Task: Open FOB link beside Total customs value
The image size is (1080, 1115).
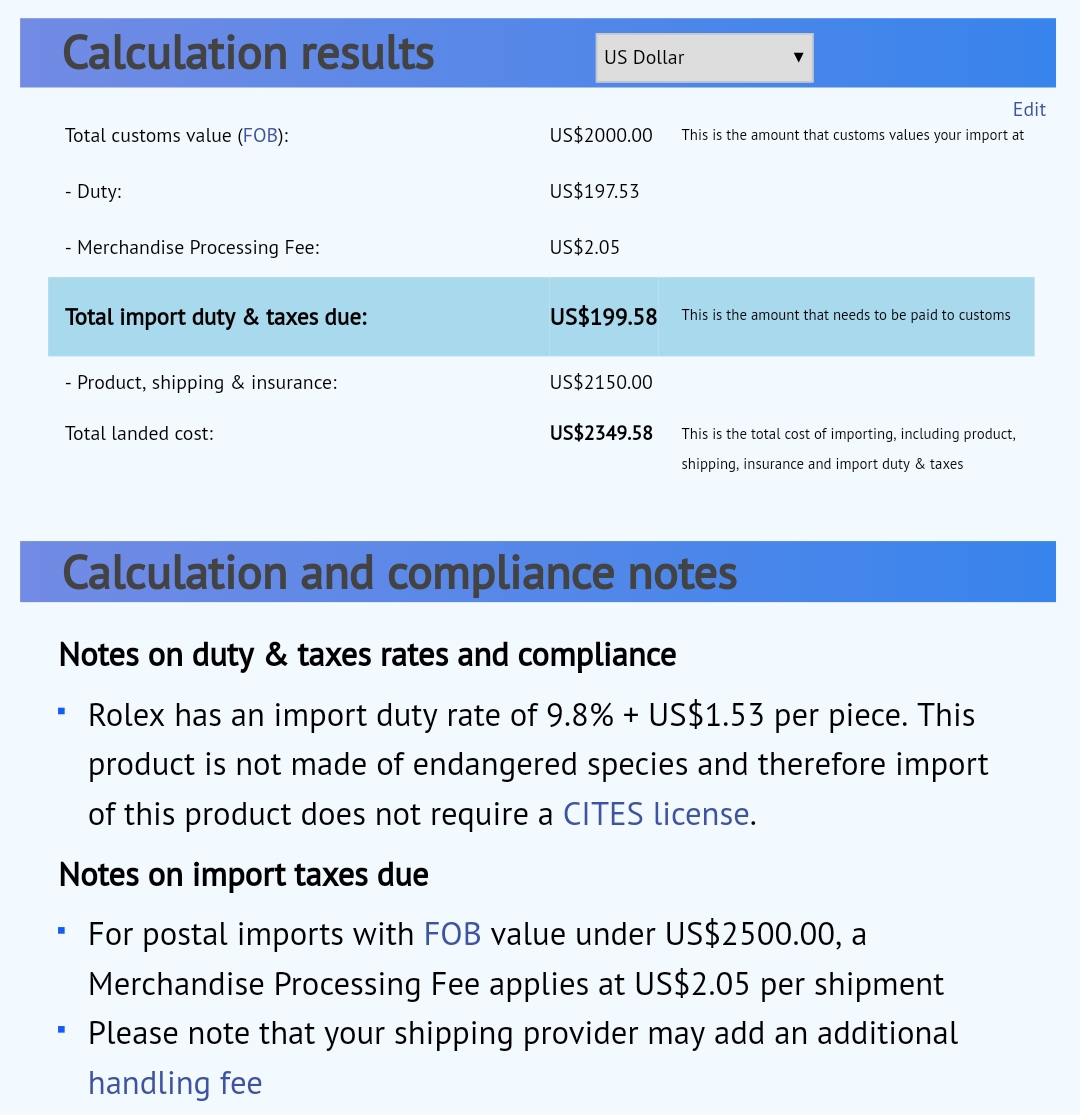Action: pos(260,136)
